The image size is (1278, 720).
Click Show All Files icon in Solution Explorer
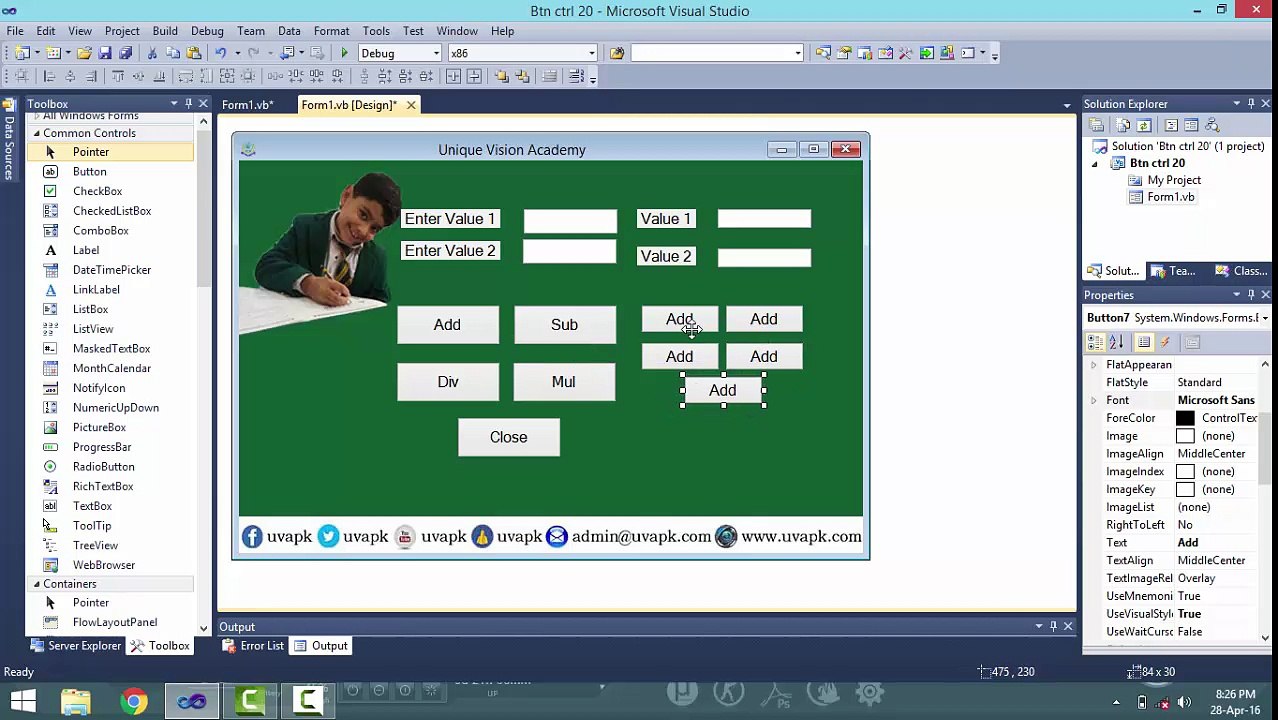(x=1123, y=125)
